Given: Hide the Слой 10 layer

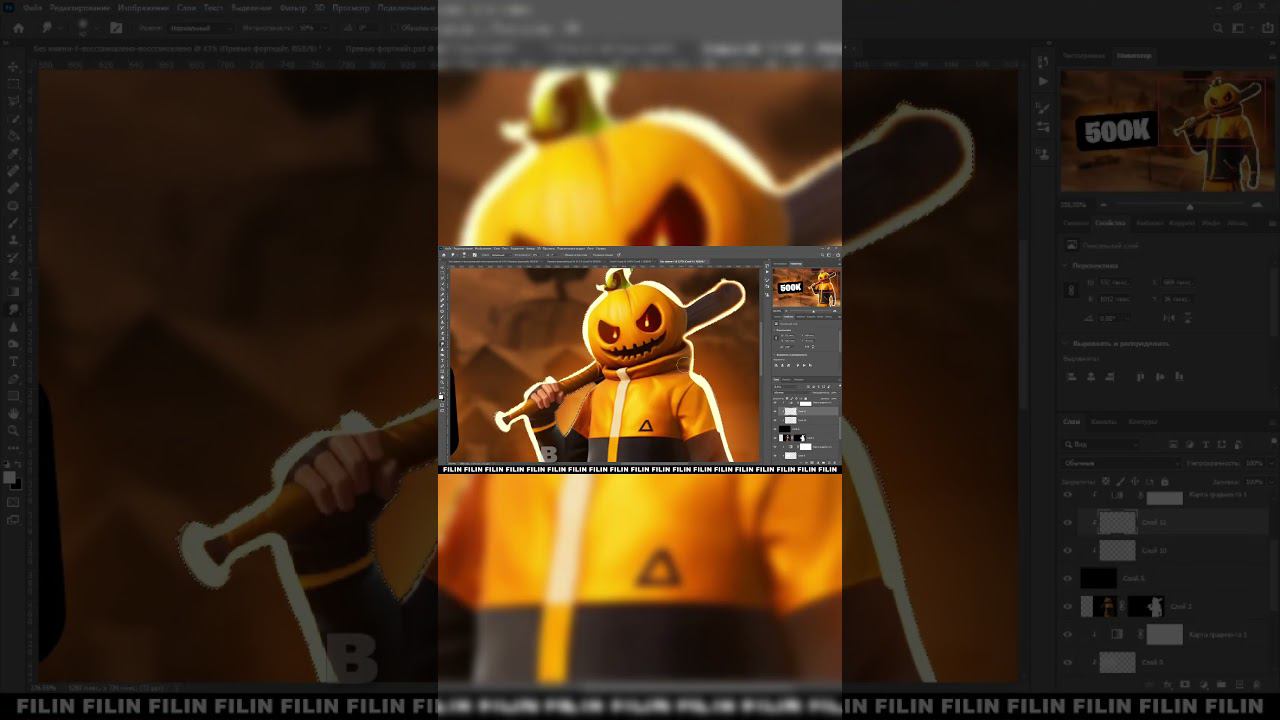Looking at the screenshot, I should 1068,550.
